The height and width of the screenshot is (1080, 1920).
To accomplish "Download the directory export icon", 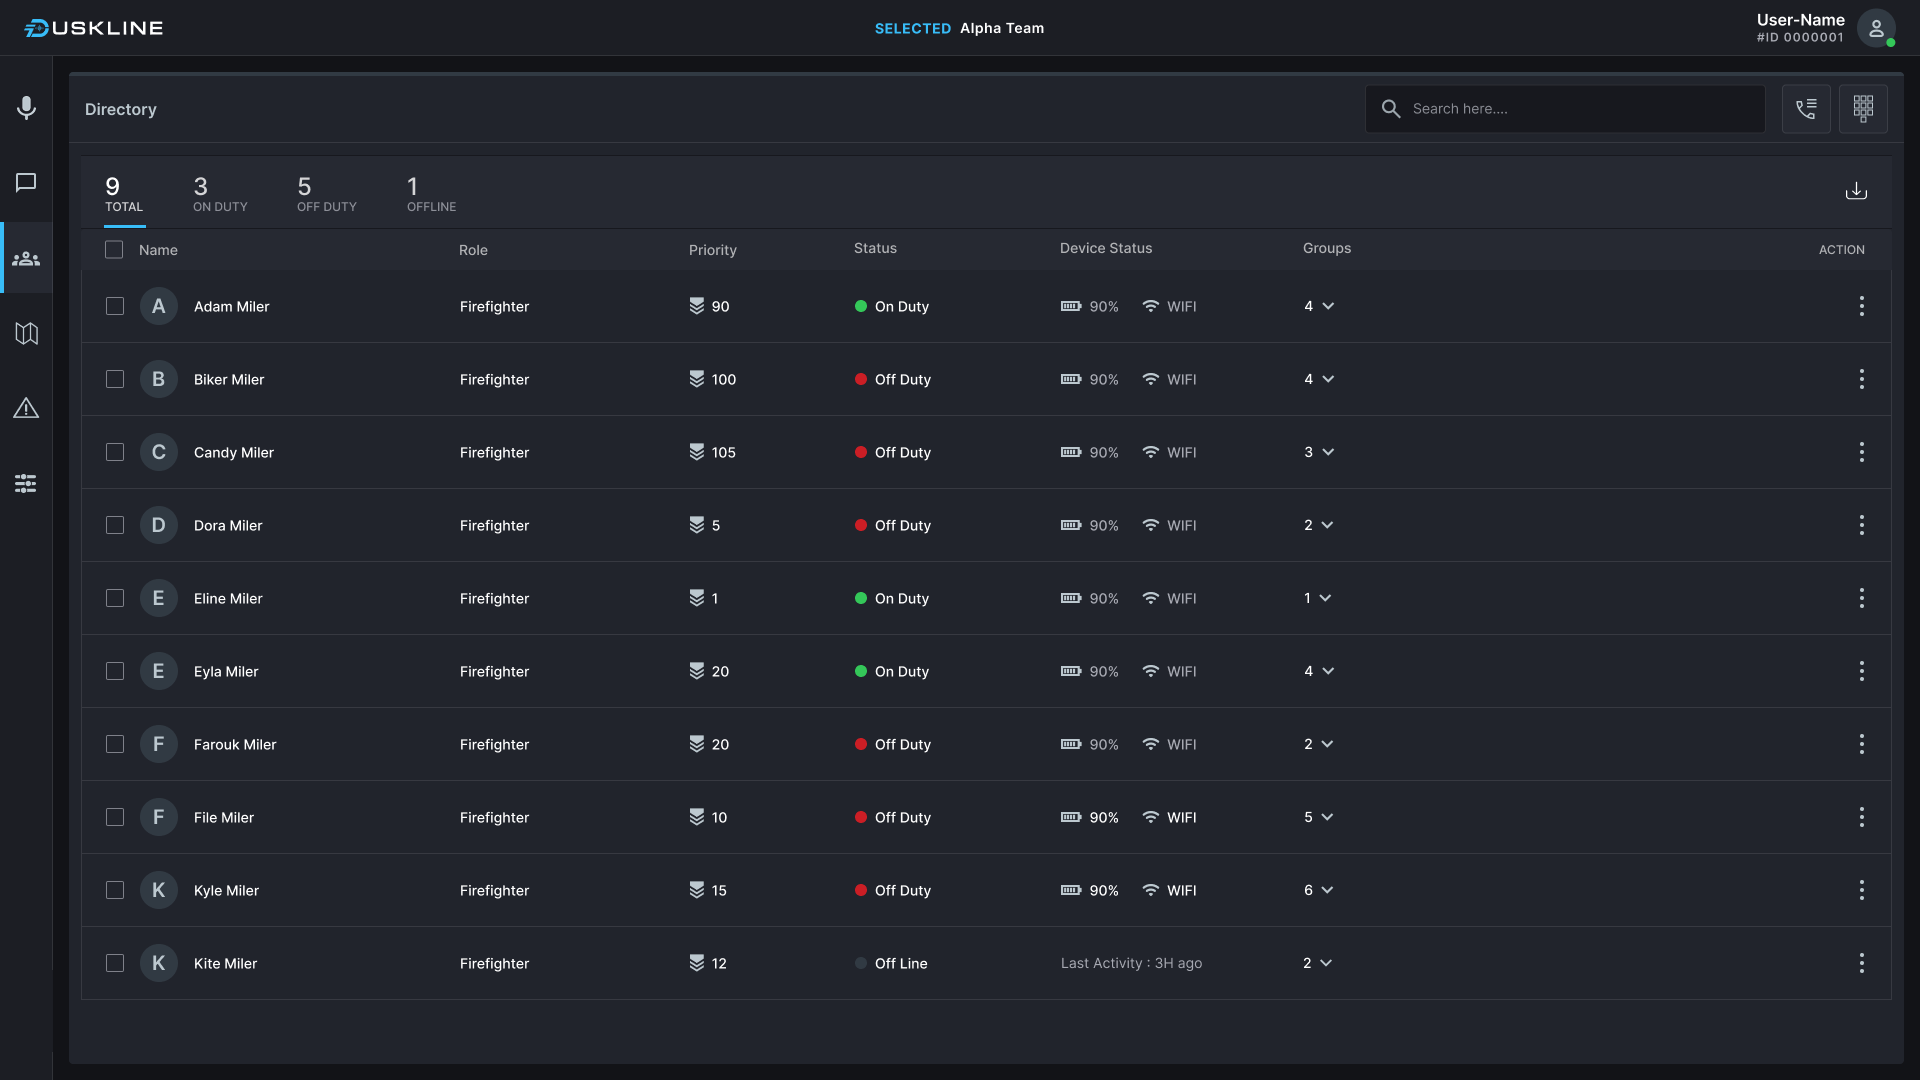I will 1856,191.
